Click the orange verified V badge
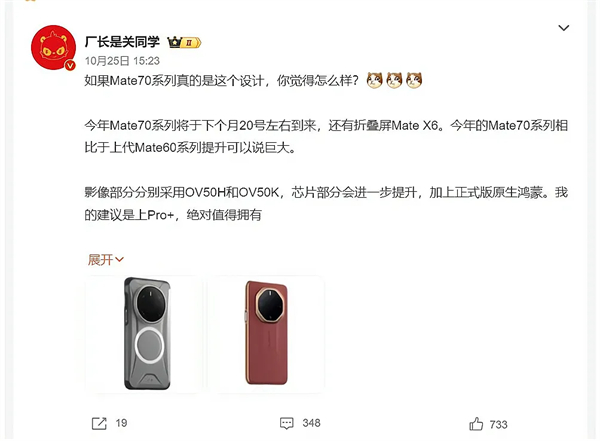The height and width of the screenshot is (441, 600). tap(70, 65)
